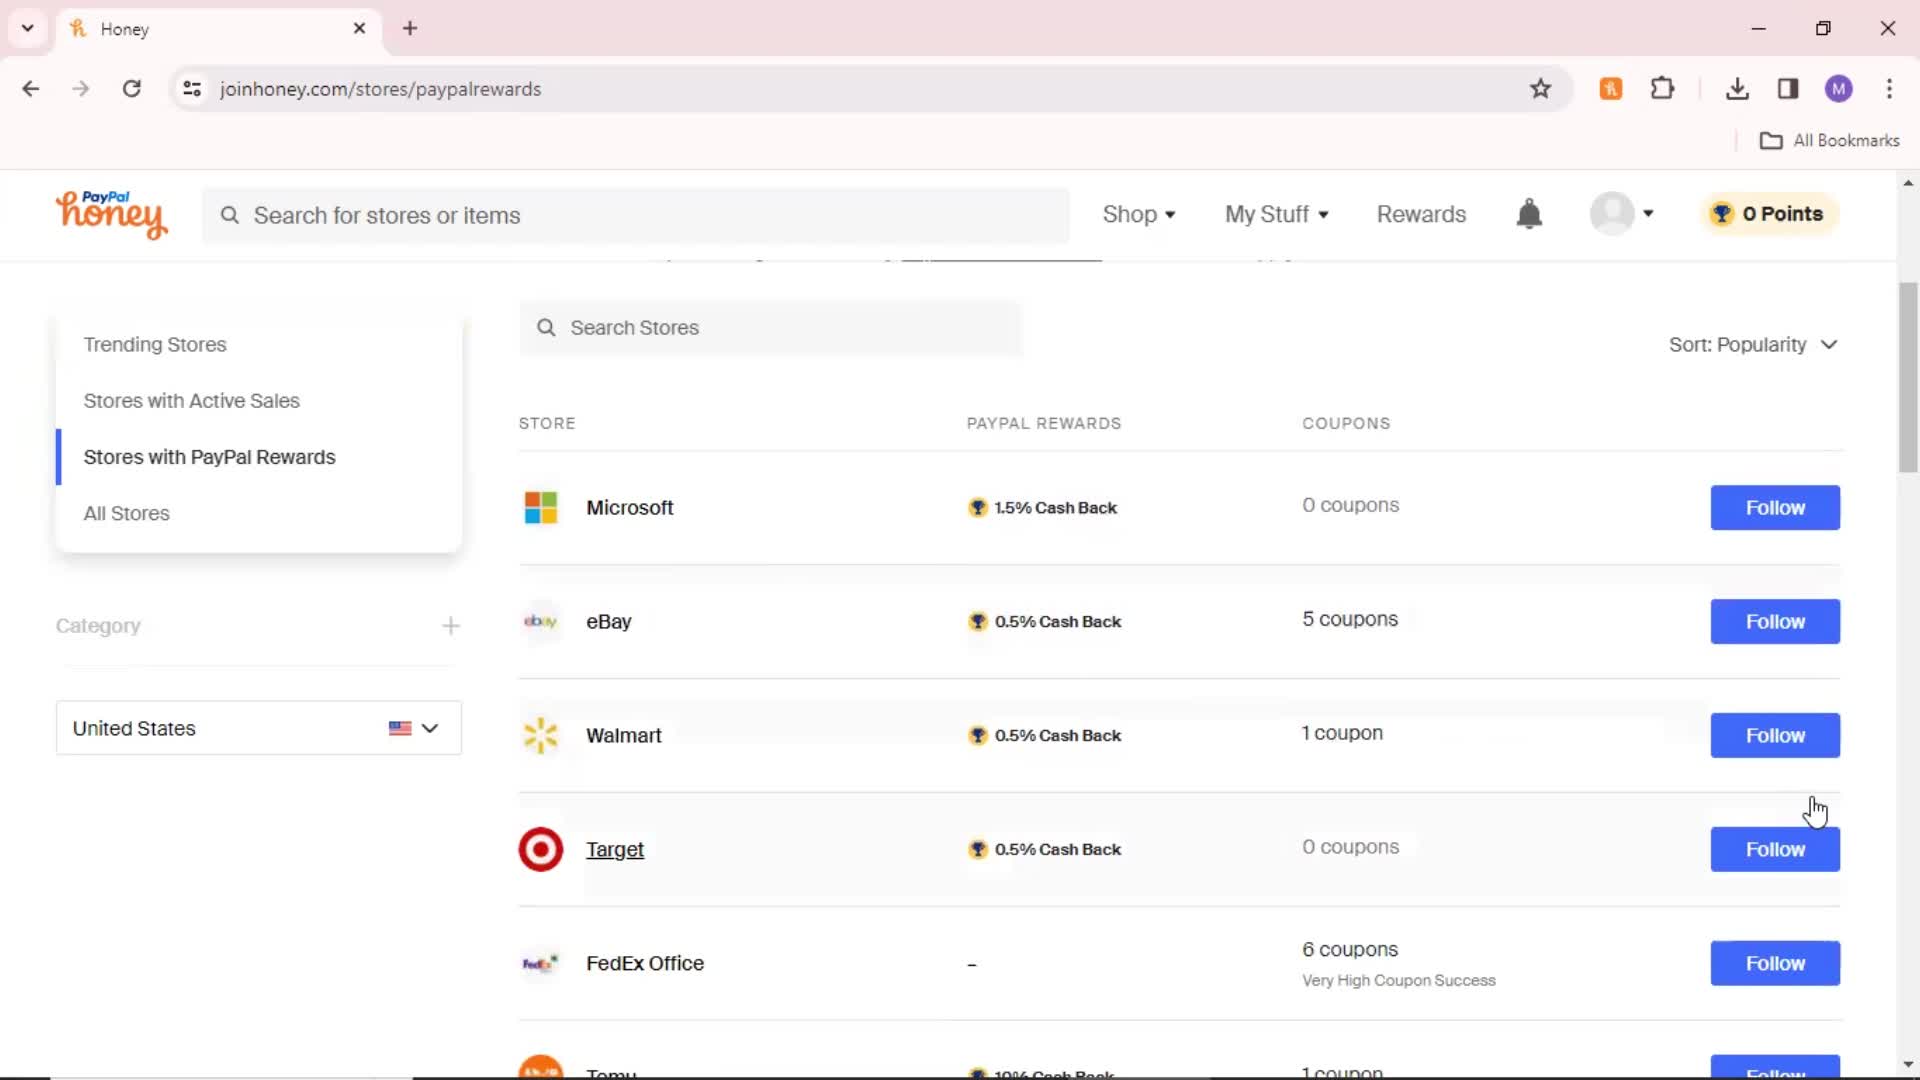Image resolution: width=1920 pixels, height=1080 pixels.
Task: Click the Target bullseye logo
Action: pos(541,850)
